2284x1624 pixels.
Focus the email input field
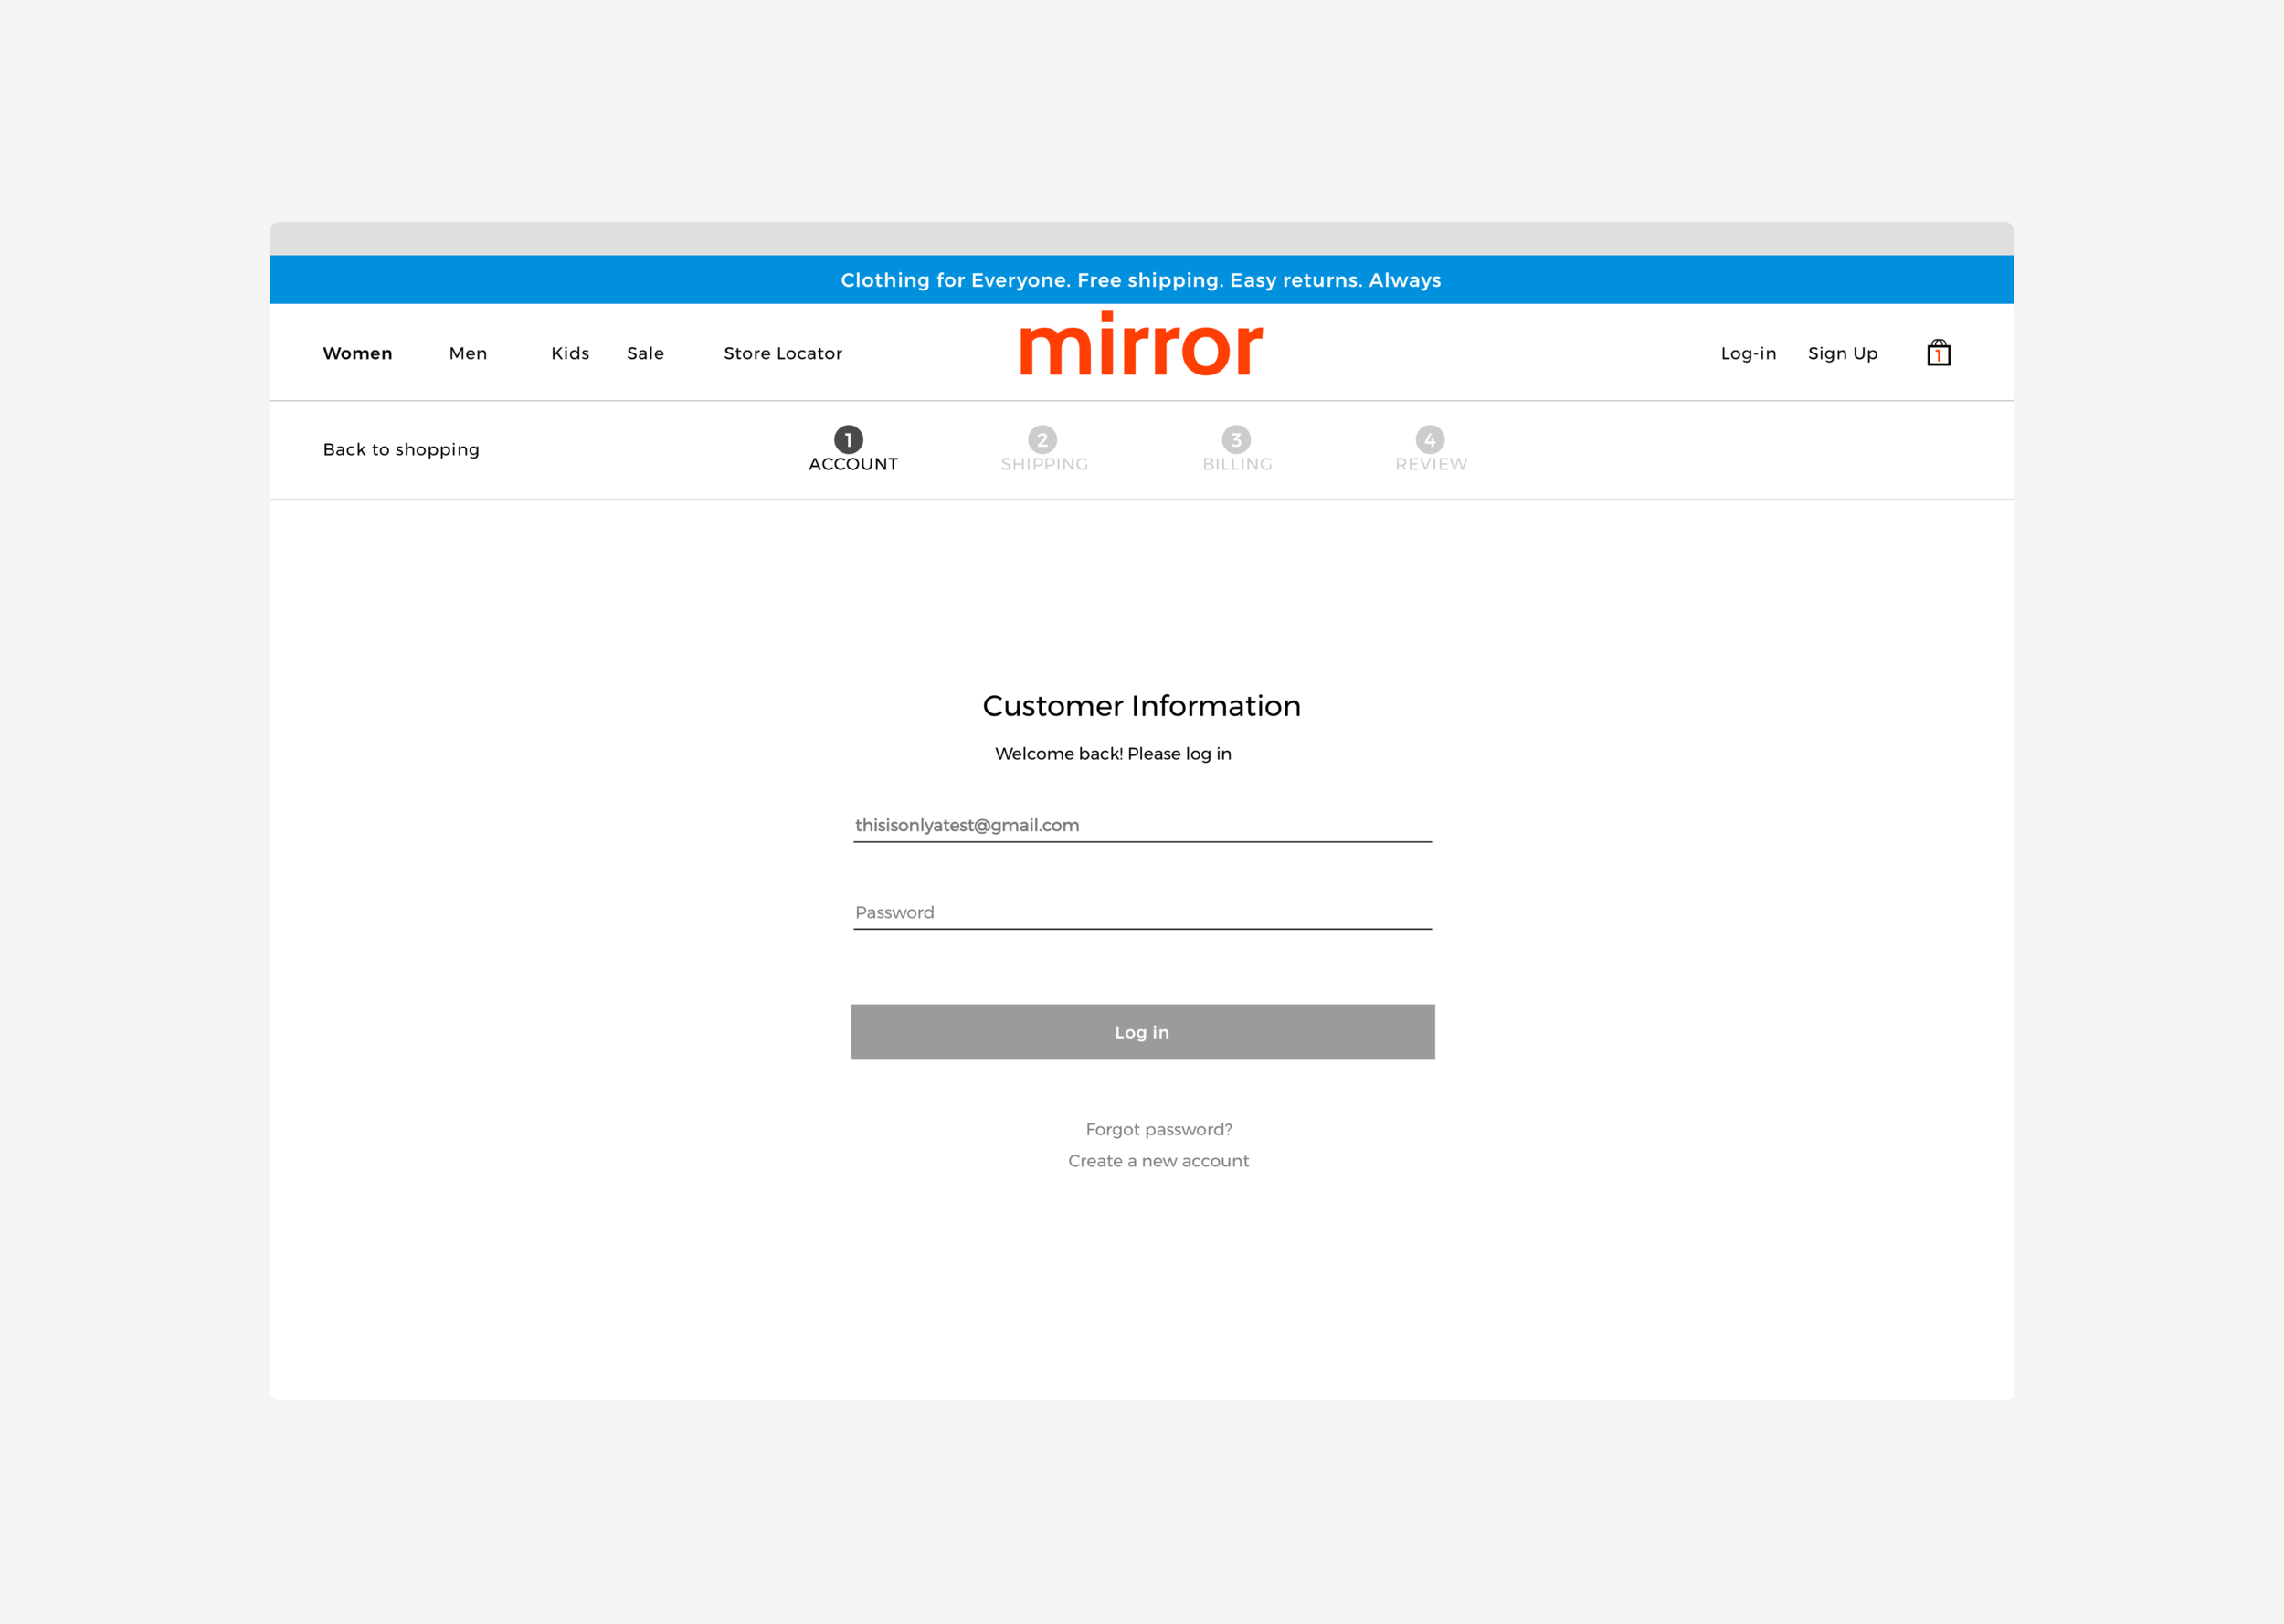click(1142, 825)
